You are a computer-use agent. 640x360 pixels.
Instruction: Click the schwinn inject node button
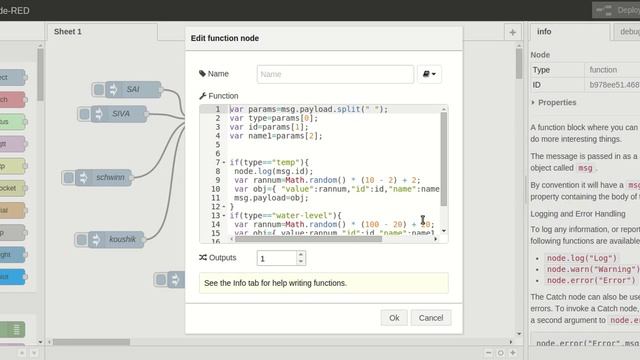69,178
